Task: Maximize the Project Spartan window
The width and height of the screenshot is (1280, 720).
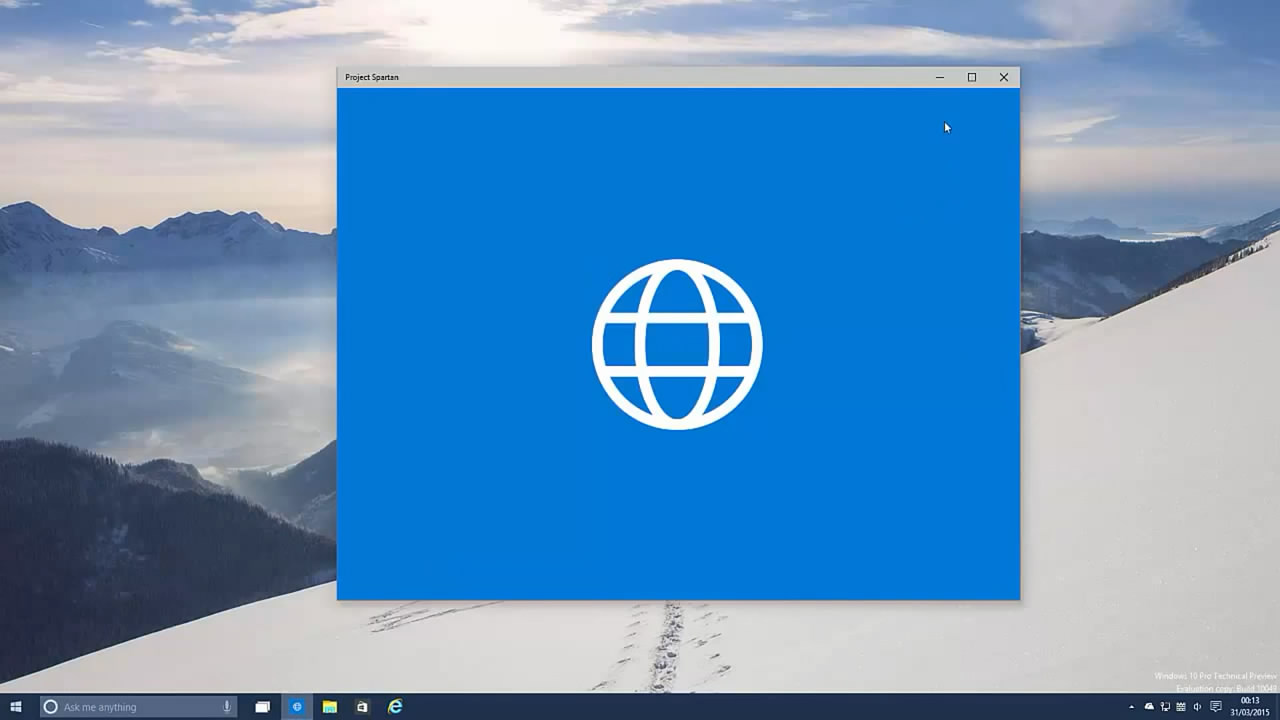Action: pos(971,77)
